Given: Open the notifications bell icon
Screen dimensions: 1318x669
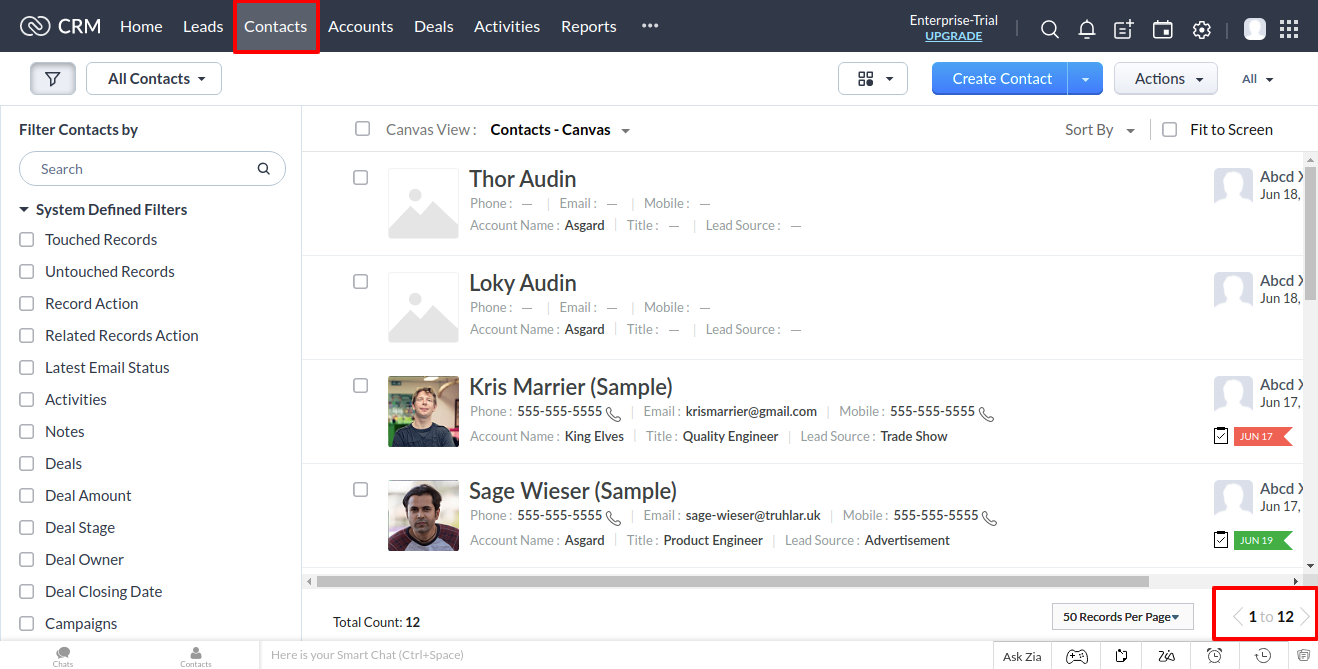Looking at the screenshot, I should (1087, 30).
